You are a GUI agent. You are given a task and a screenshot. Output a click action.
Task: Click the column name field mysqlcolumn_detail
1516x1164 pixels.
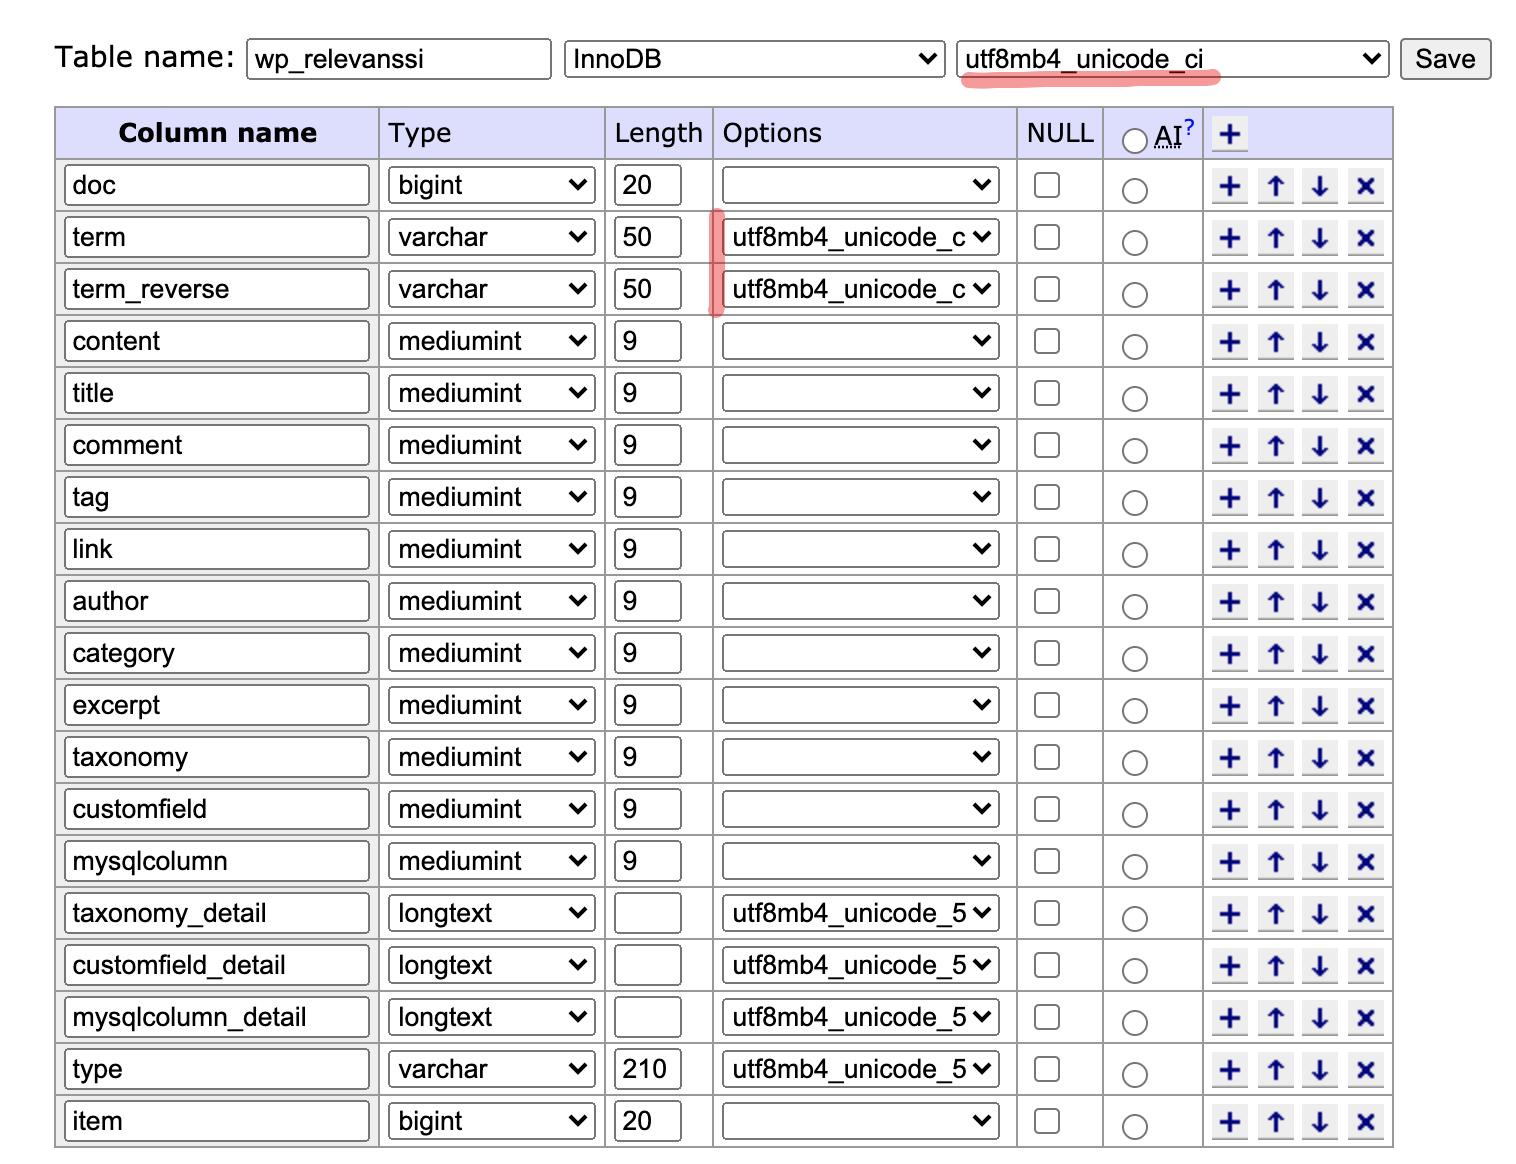[x=217, y=1017]
